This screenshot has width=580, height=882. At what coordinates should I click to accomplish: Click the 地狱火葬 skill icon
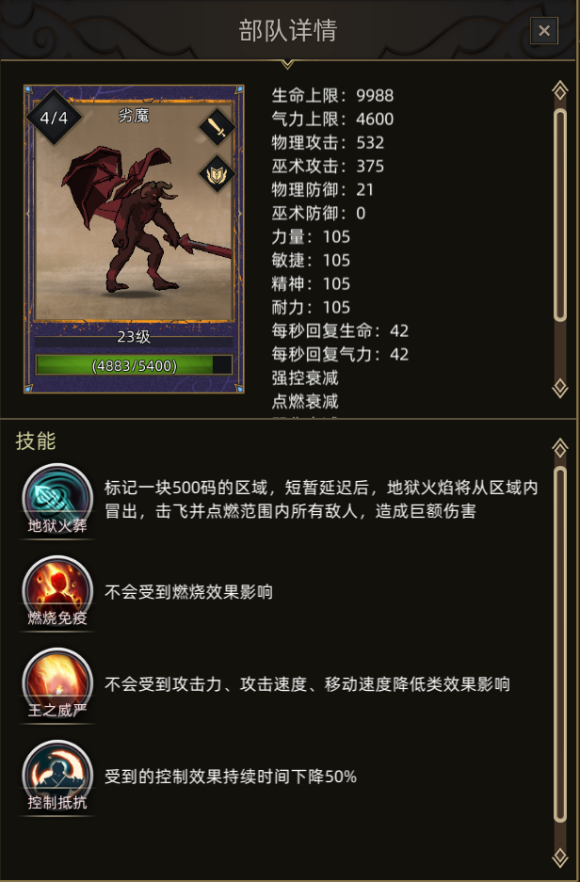pos(57,499)
